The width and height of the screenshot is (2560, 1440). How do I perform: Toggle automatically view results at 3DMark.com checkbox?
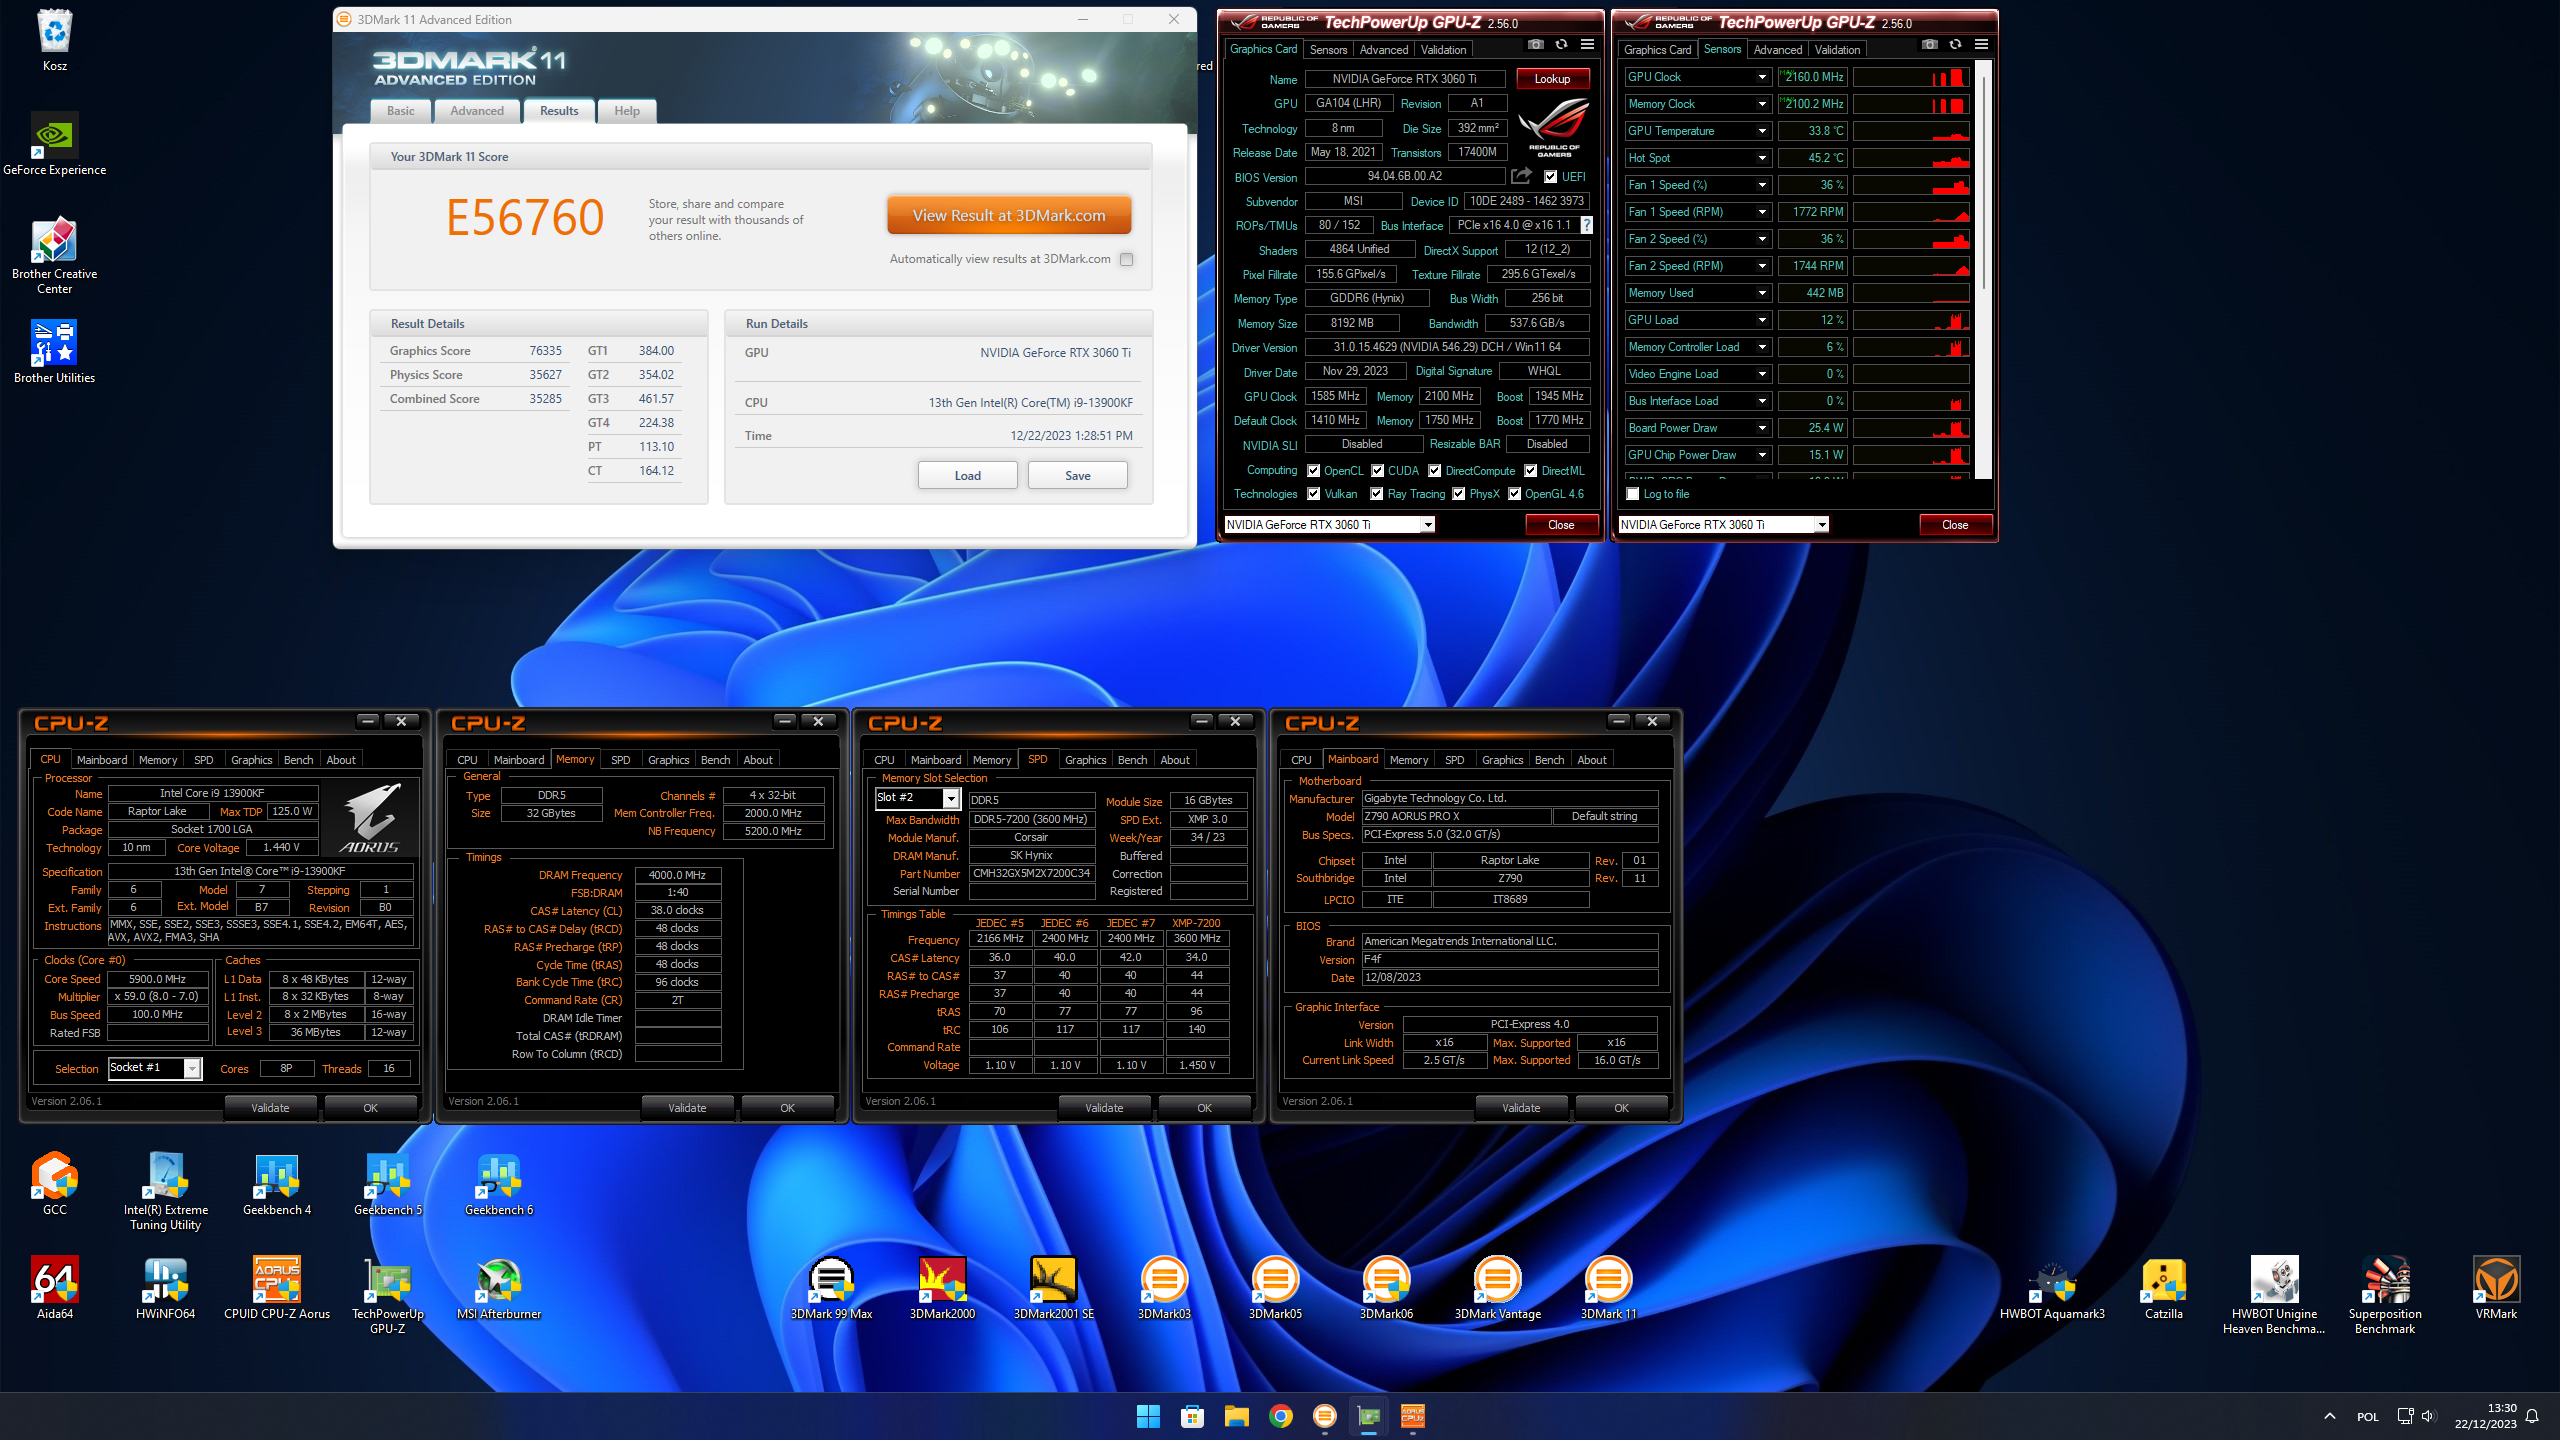coord(1127,259)
